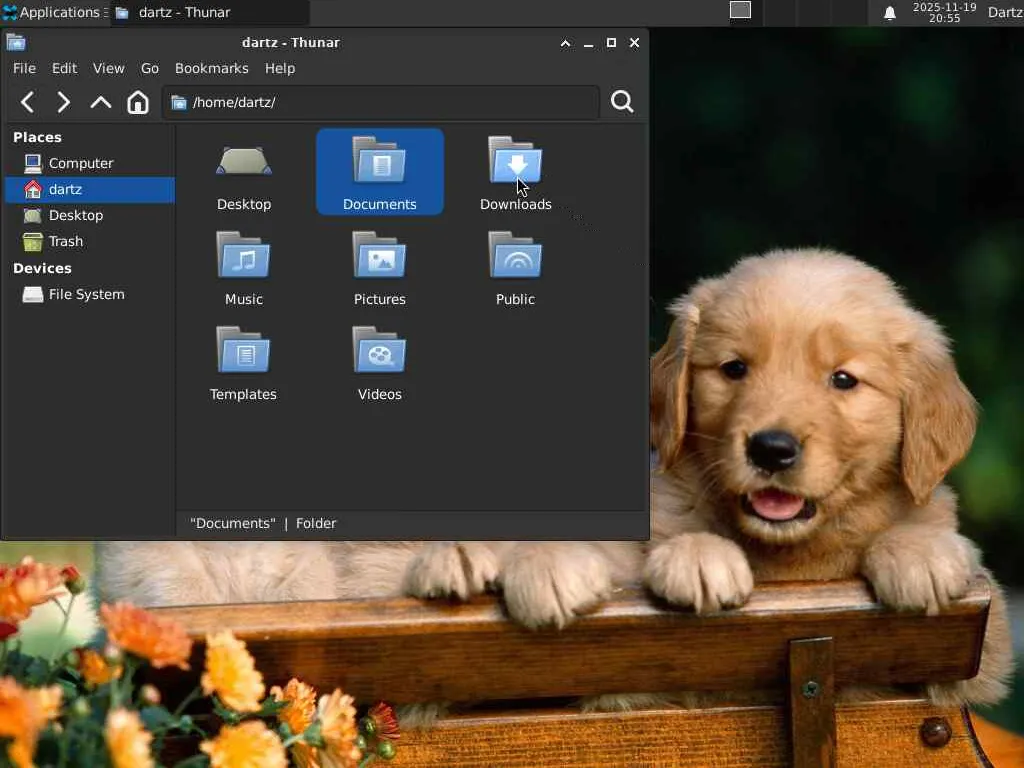The image size is (1024, 768).
Task: Go to parent folder with up arrow
Action: pos(101,102)
